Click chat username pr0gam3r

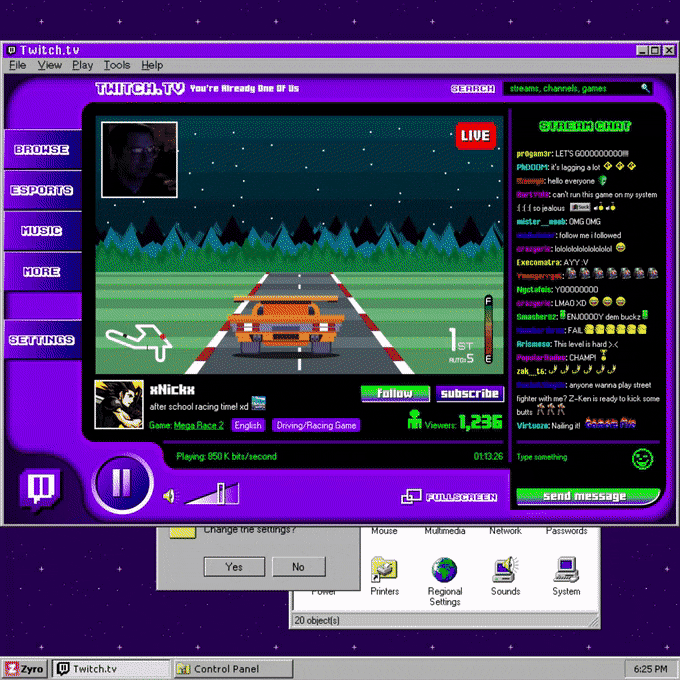click(x=534, y=154)
